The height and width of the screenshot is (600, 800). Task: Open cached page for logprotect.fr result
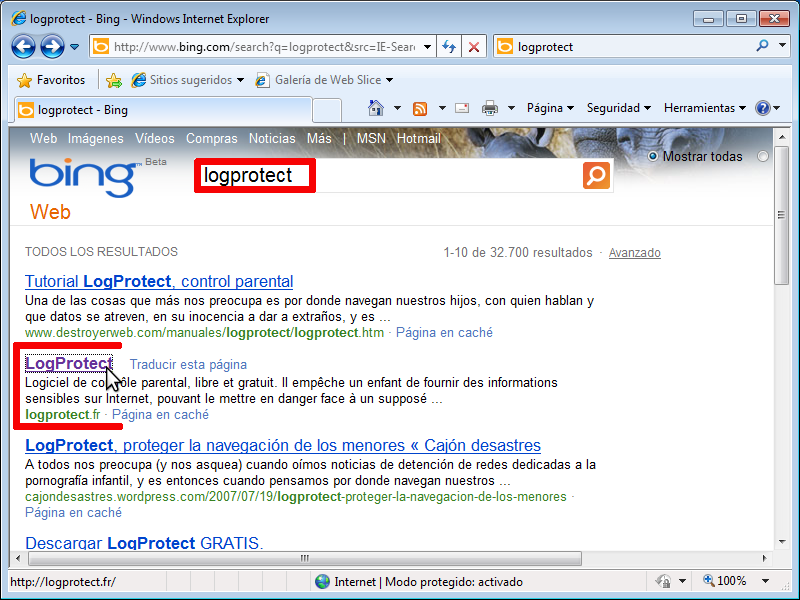[160, 414]
